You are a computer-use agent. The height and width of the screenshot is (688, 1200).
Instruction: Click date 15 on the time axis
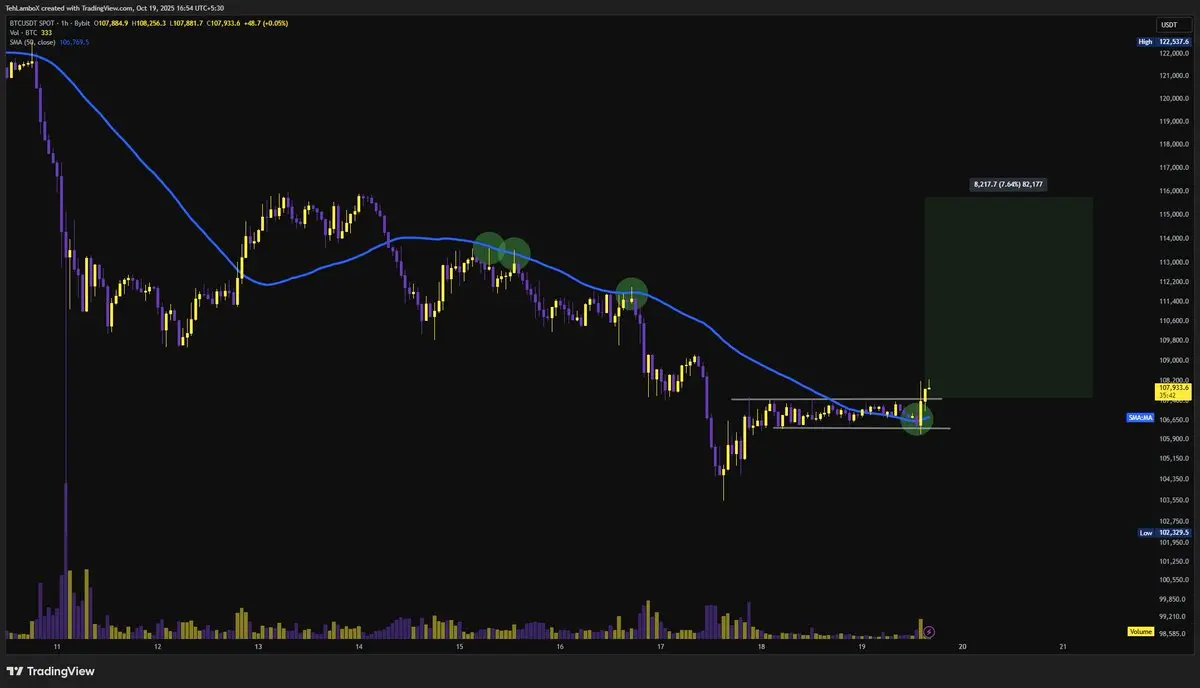[460, 647]
